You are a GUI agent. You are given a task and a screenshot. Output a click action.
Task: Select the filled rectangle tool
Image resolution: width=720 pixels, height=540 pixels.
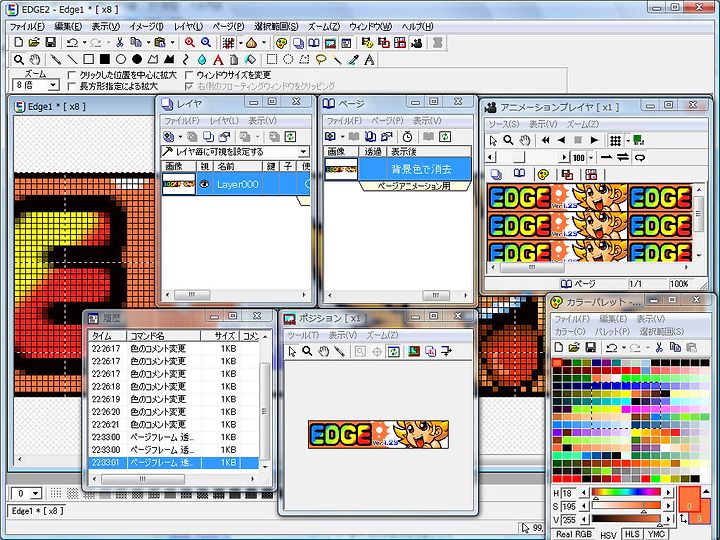coord(105,60)
